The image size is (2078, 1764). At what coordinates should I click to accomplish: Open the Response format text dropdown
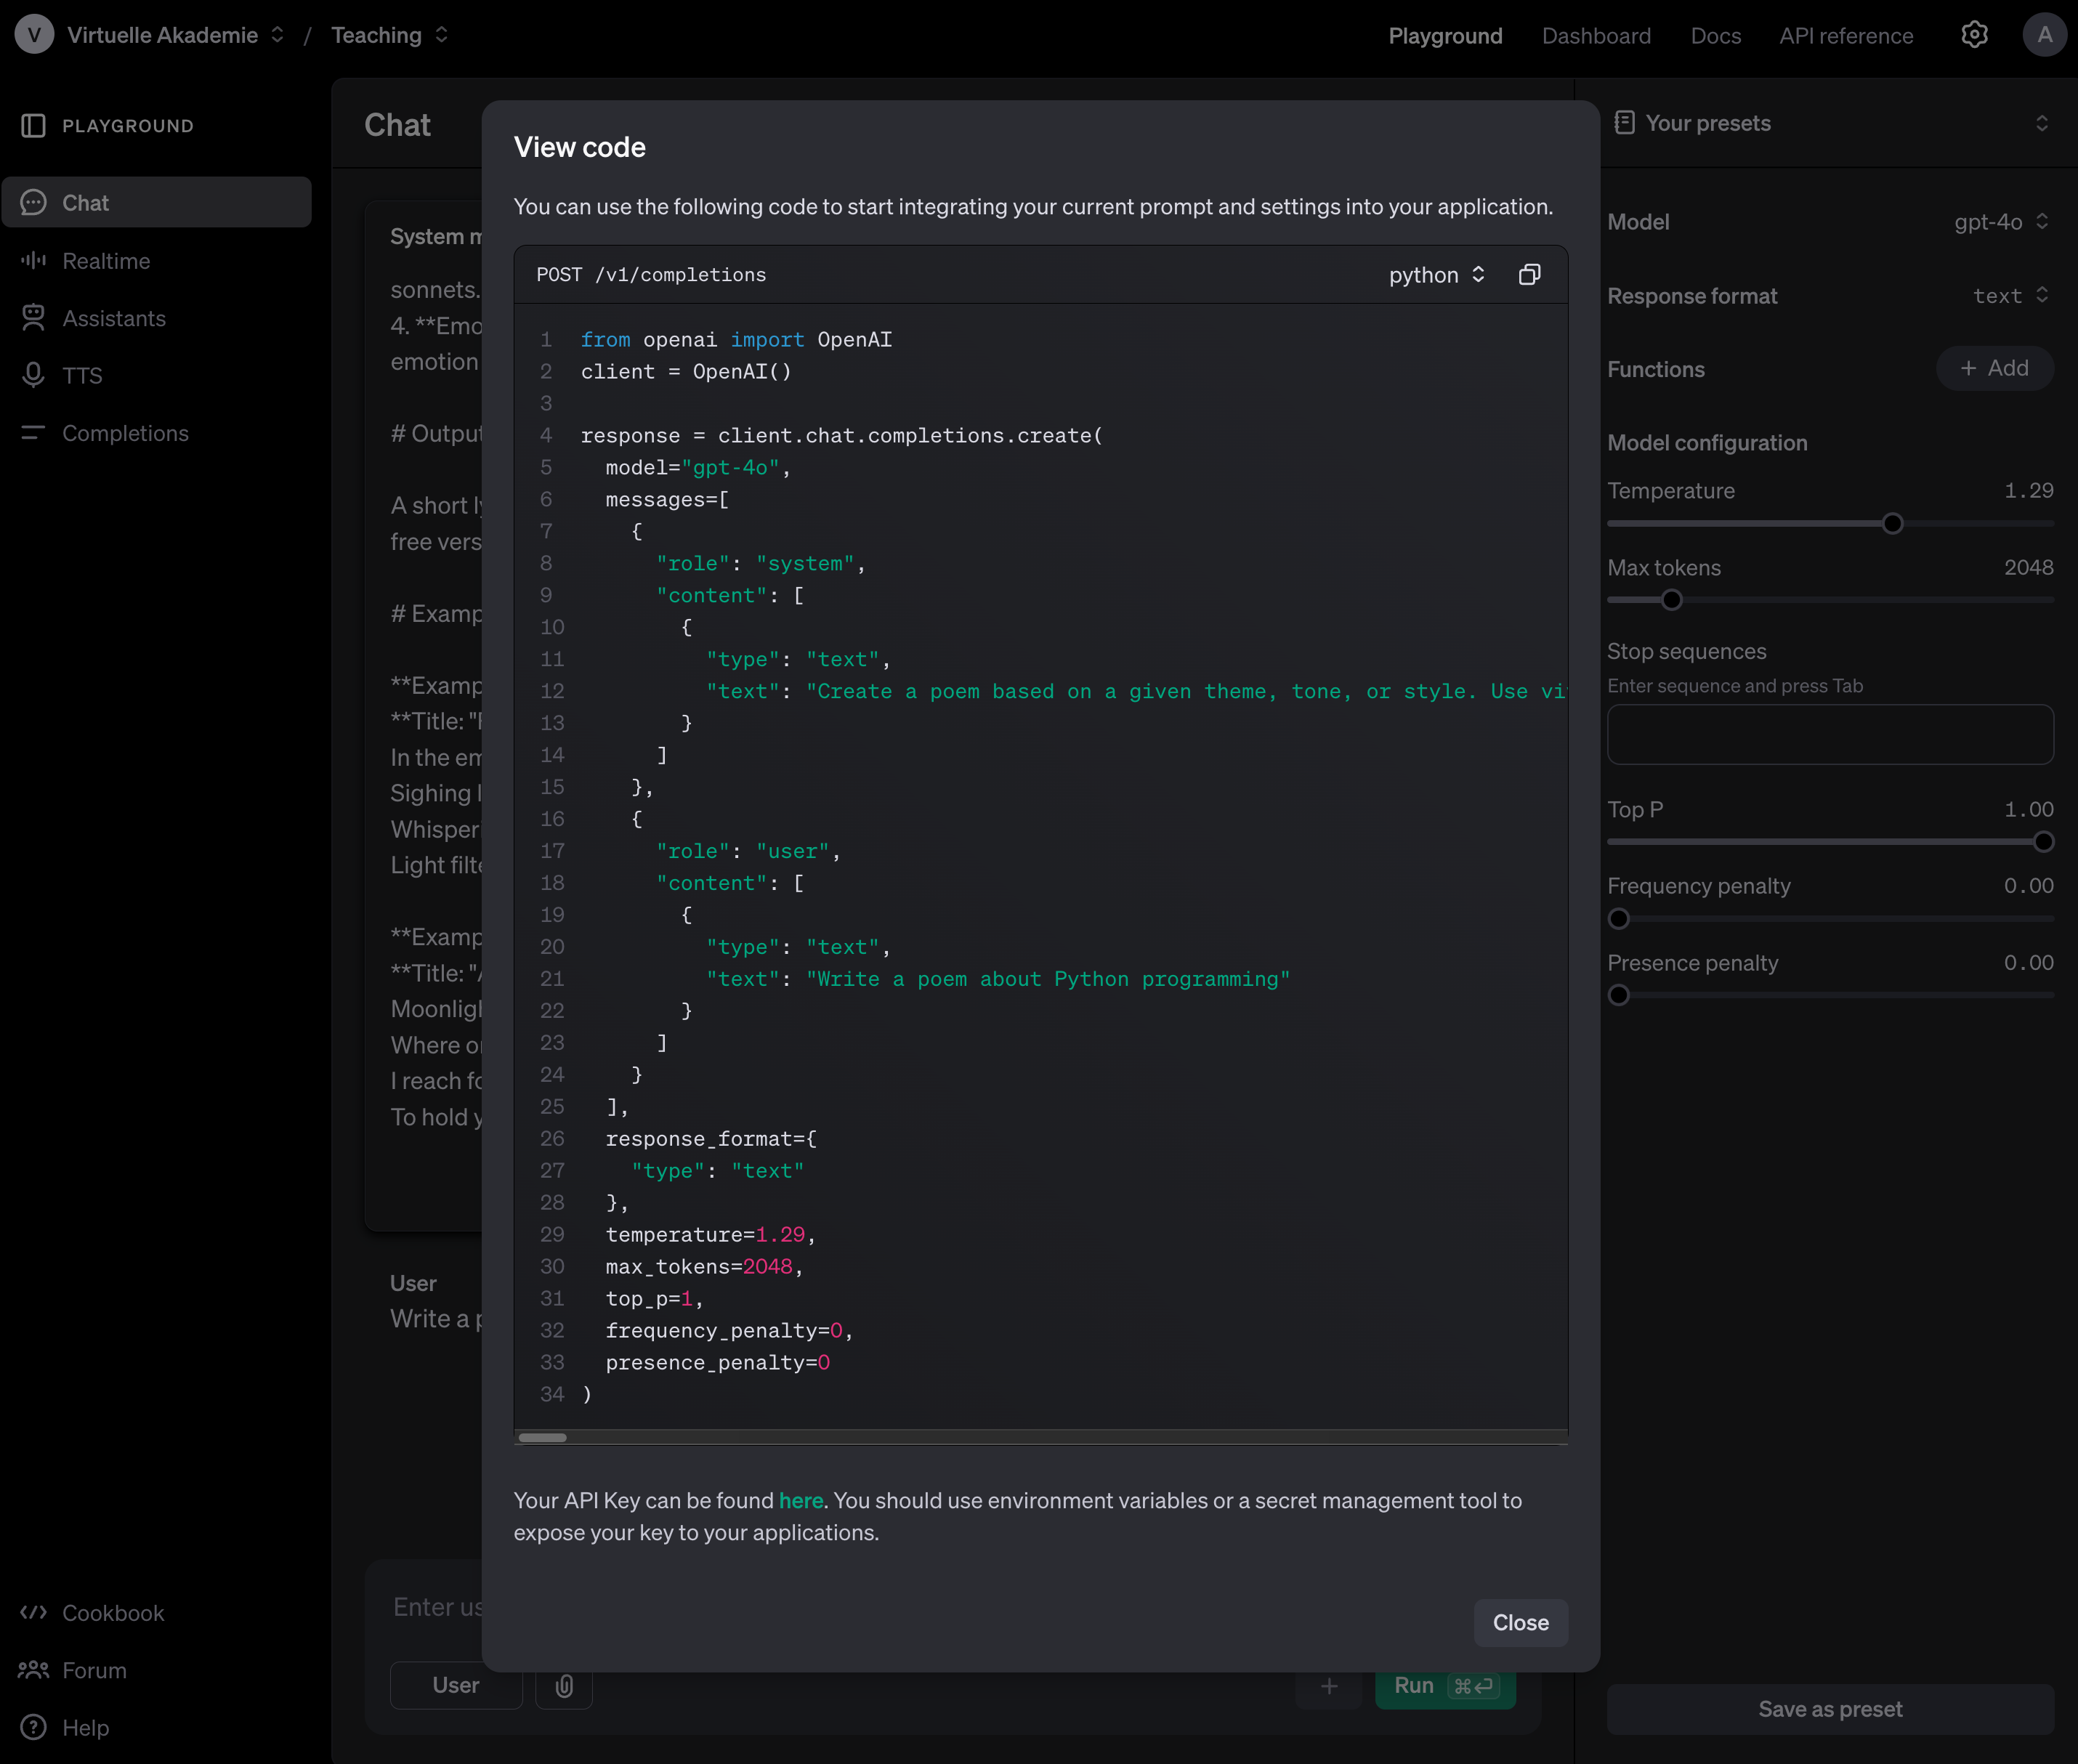(x=2010, y=295)
